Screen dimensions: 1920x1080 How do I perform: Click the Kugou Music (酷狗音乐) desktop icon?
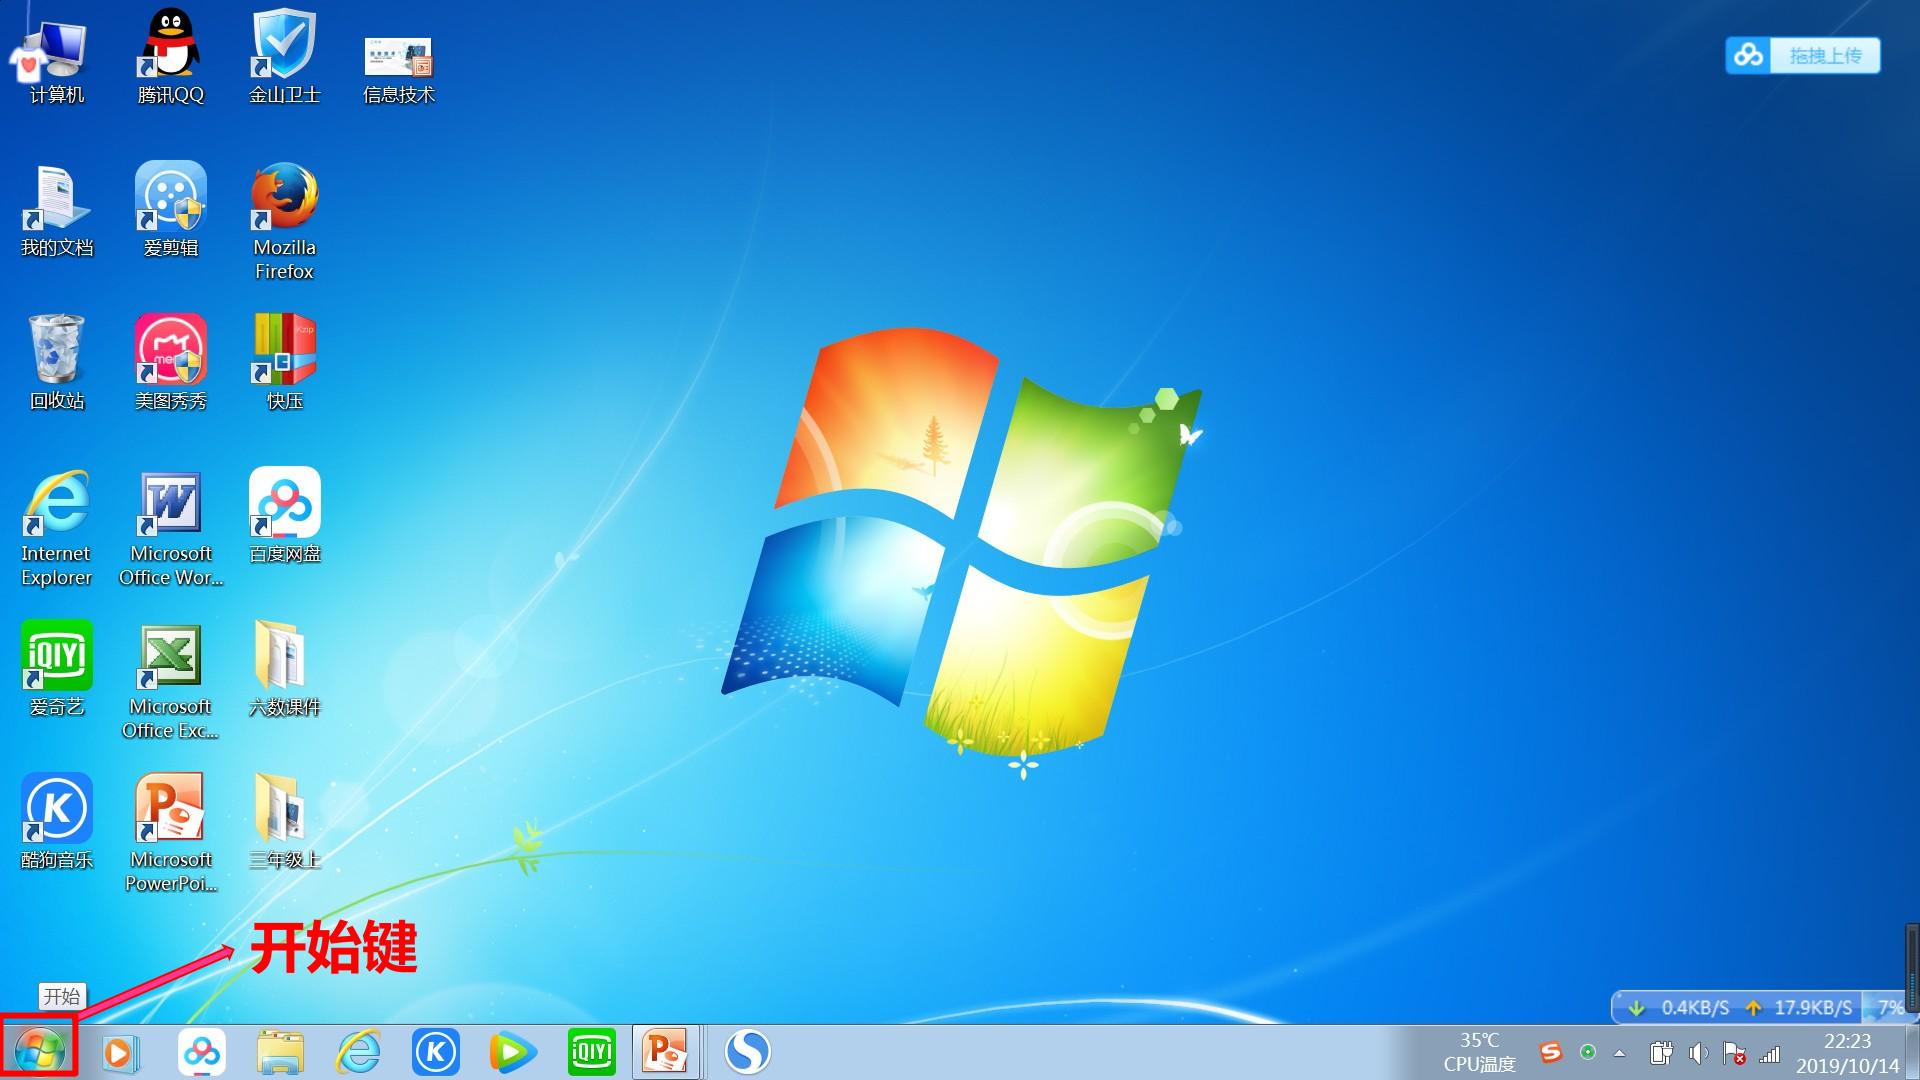tap(57, 821)
